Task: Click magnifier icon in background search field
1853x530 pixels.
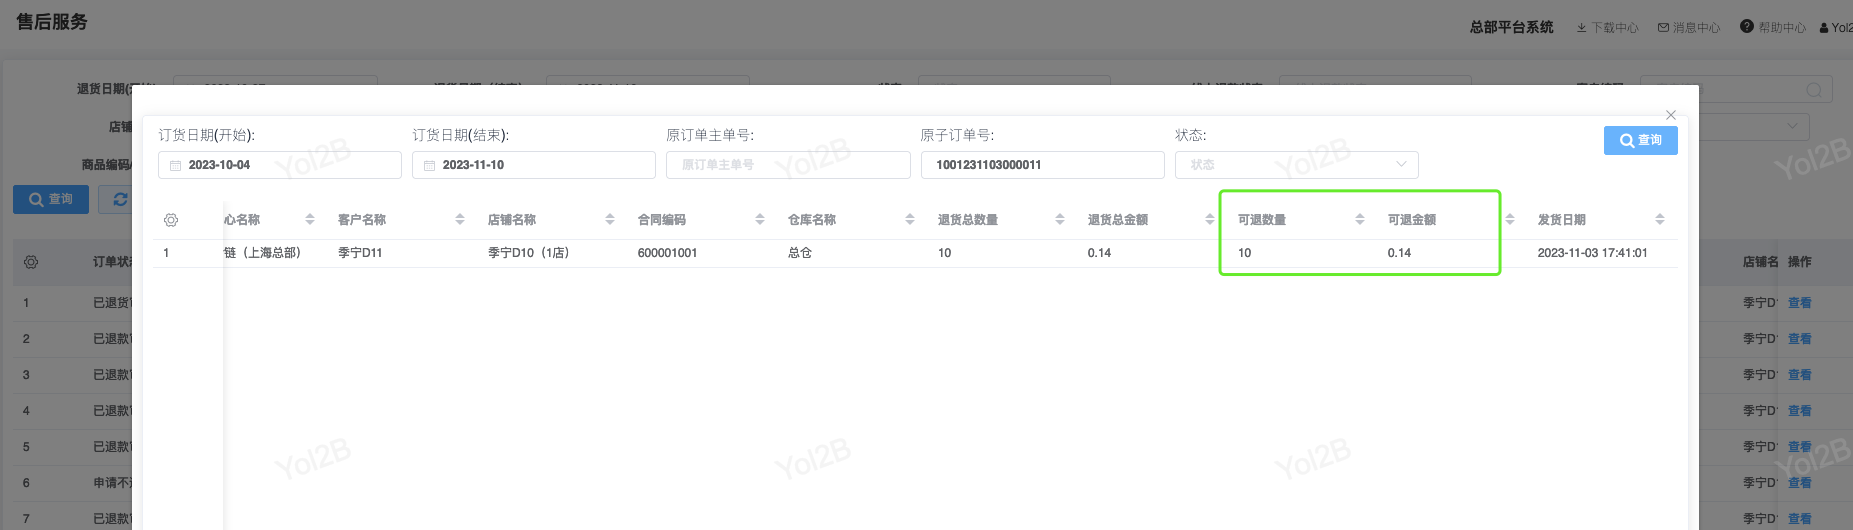Action: click(x=1814, y=90)
